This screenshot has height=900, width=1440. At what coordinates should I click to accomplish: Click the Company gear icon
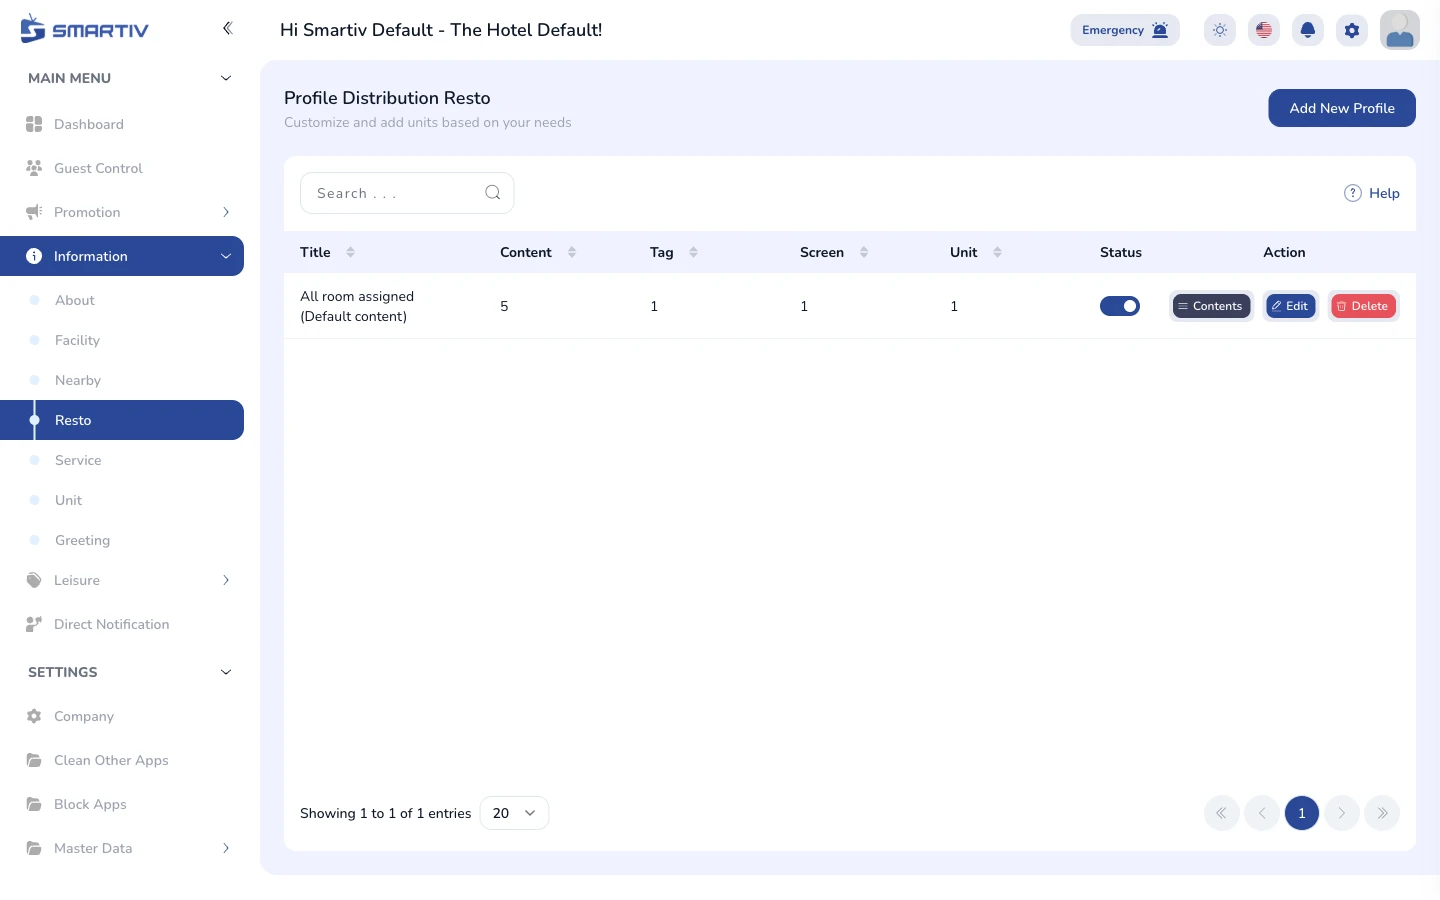(x=34, y=716)
